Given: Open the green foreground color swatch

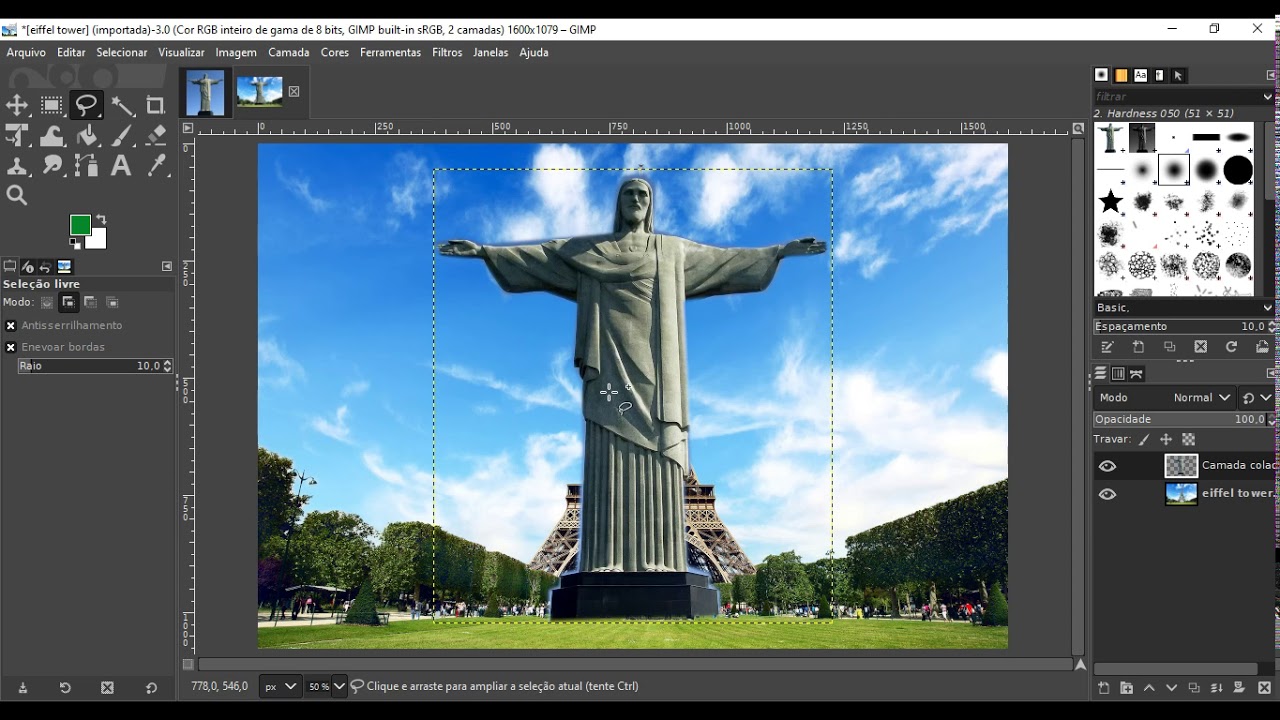Looking at the screenshot, I should tap(80, 225).
